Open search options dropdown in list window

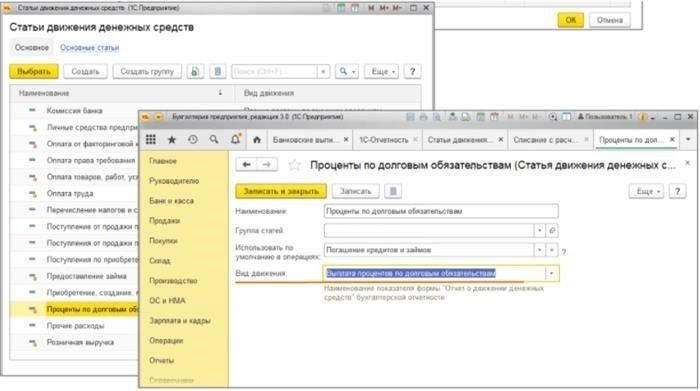[x=347, y=71]
